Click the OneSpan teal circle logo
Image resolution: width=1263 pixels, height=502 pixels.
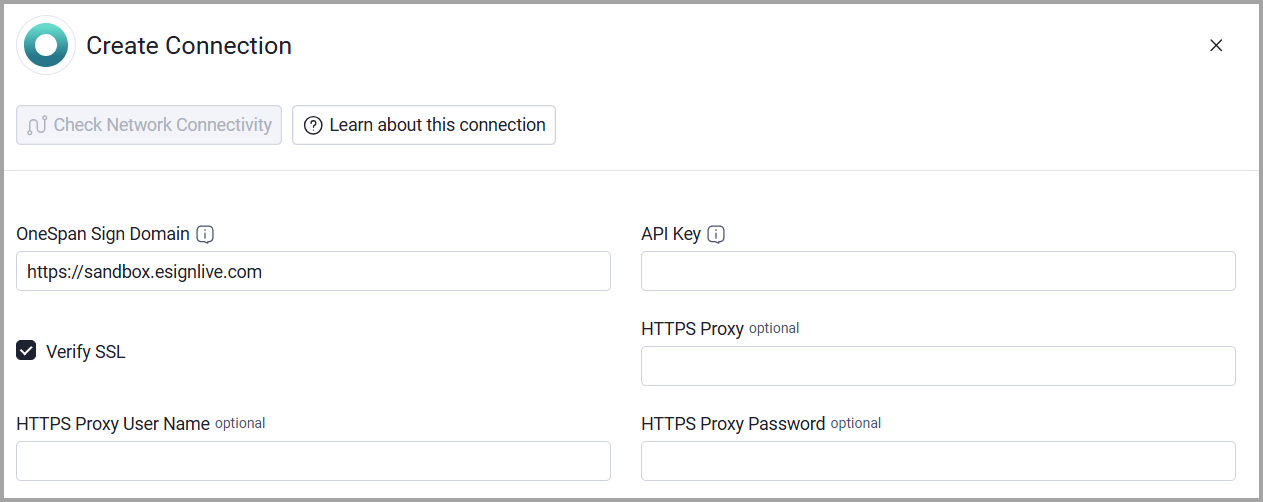click(x=47, y=46)
